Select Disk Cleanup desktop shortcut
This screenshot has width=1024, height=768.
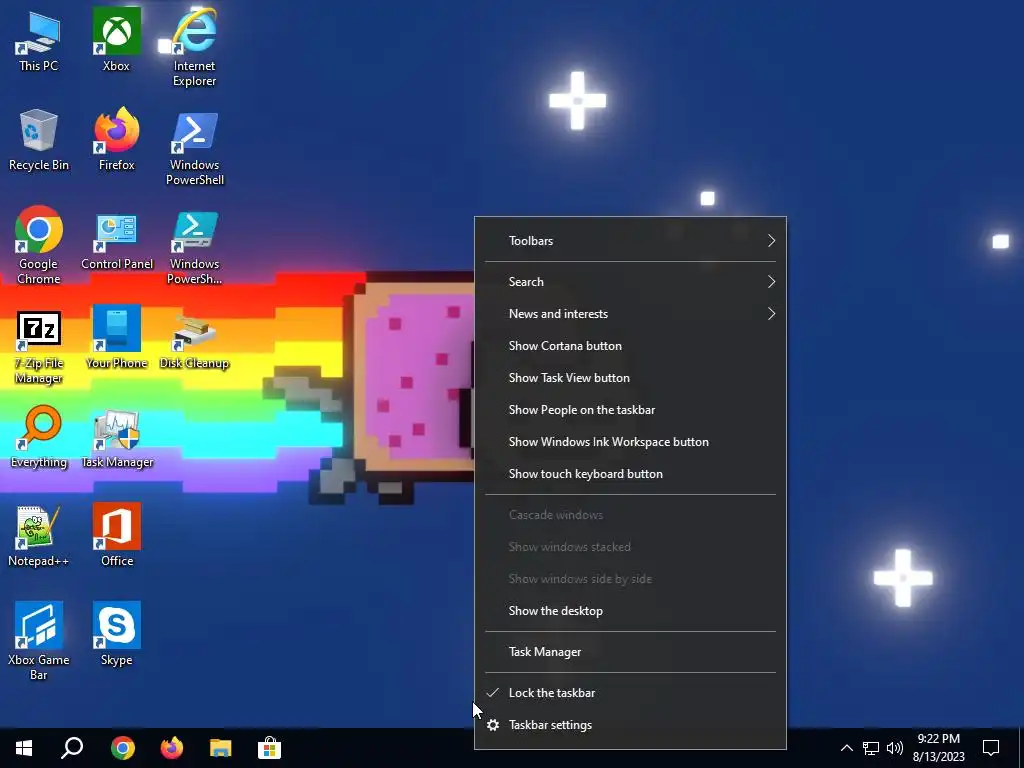tap(194, 340)
